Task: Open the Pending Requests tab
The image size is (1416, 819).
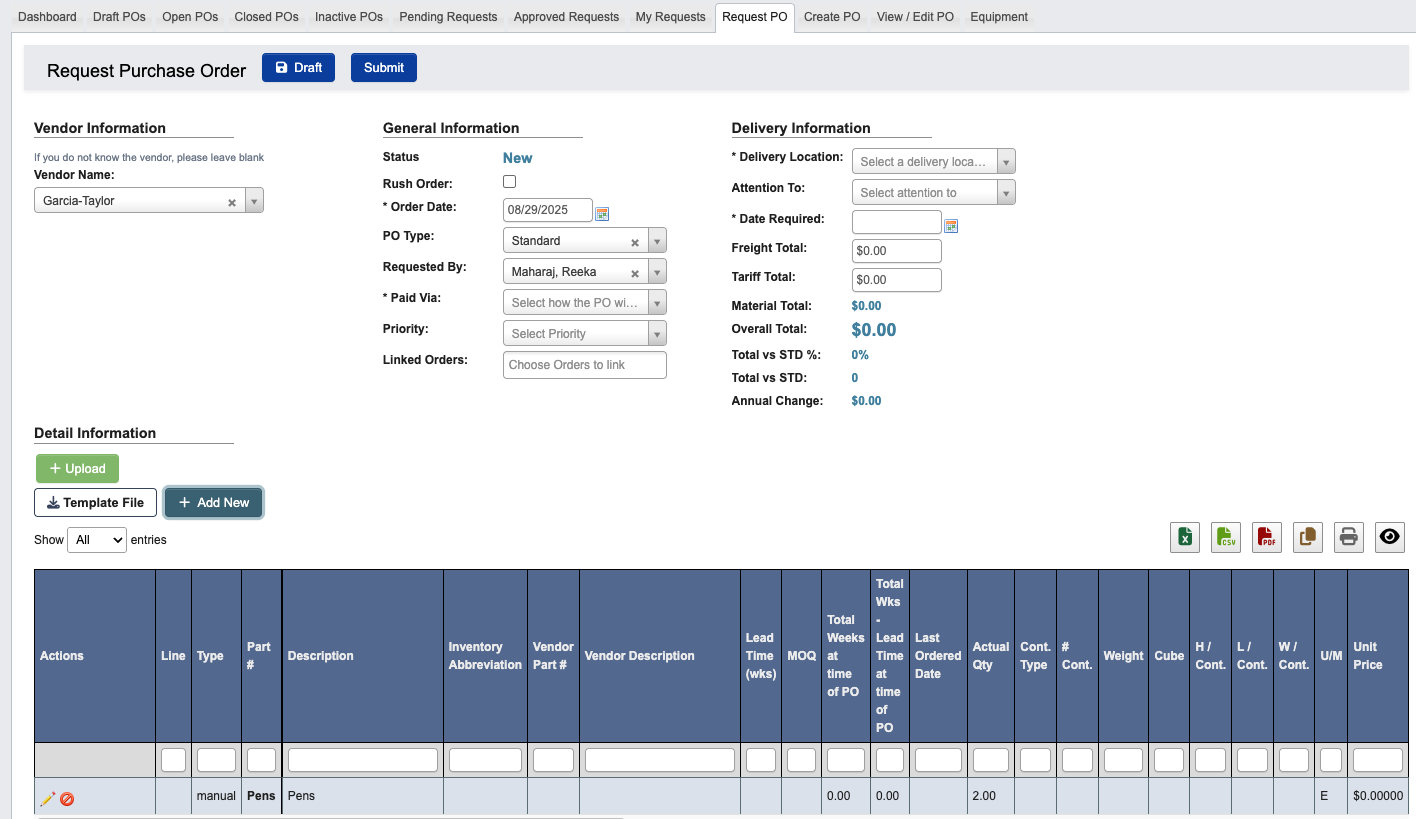Action: (x=448, y=17)
